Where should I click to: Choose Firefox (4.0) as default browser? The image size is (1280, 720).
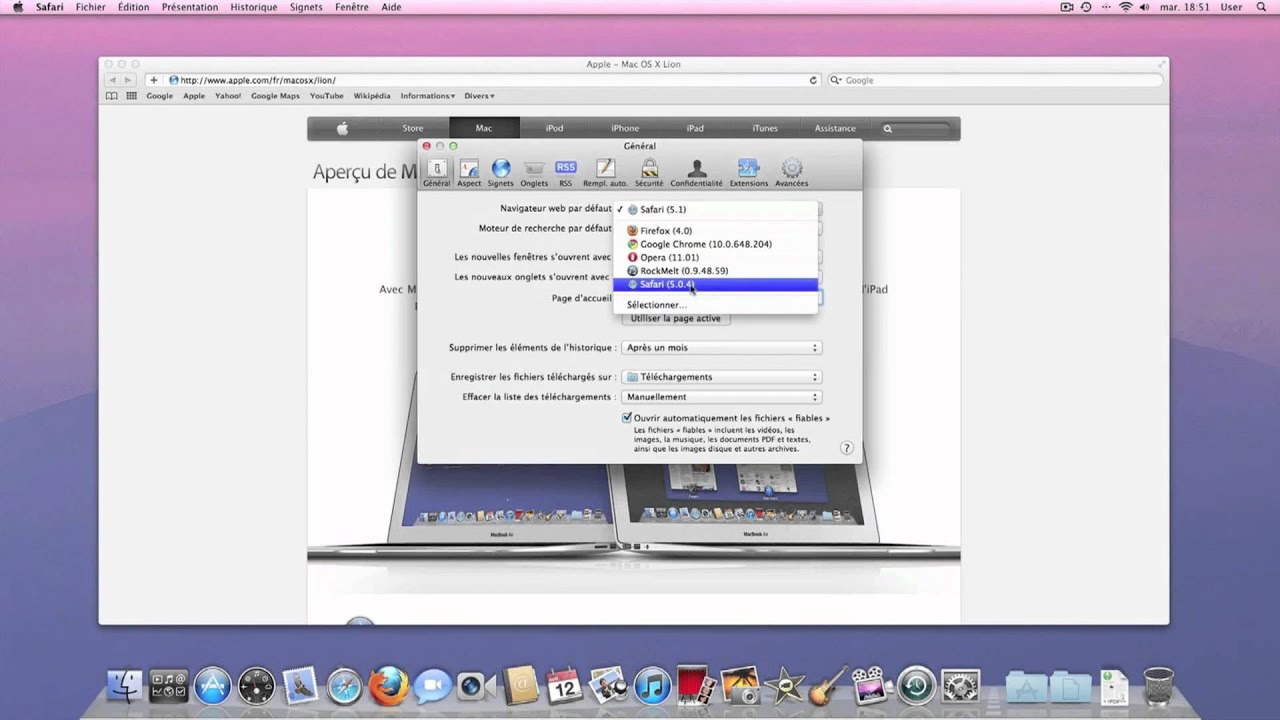(x=715, y=231)
